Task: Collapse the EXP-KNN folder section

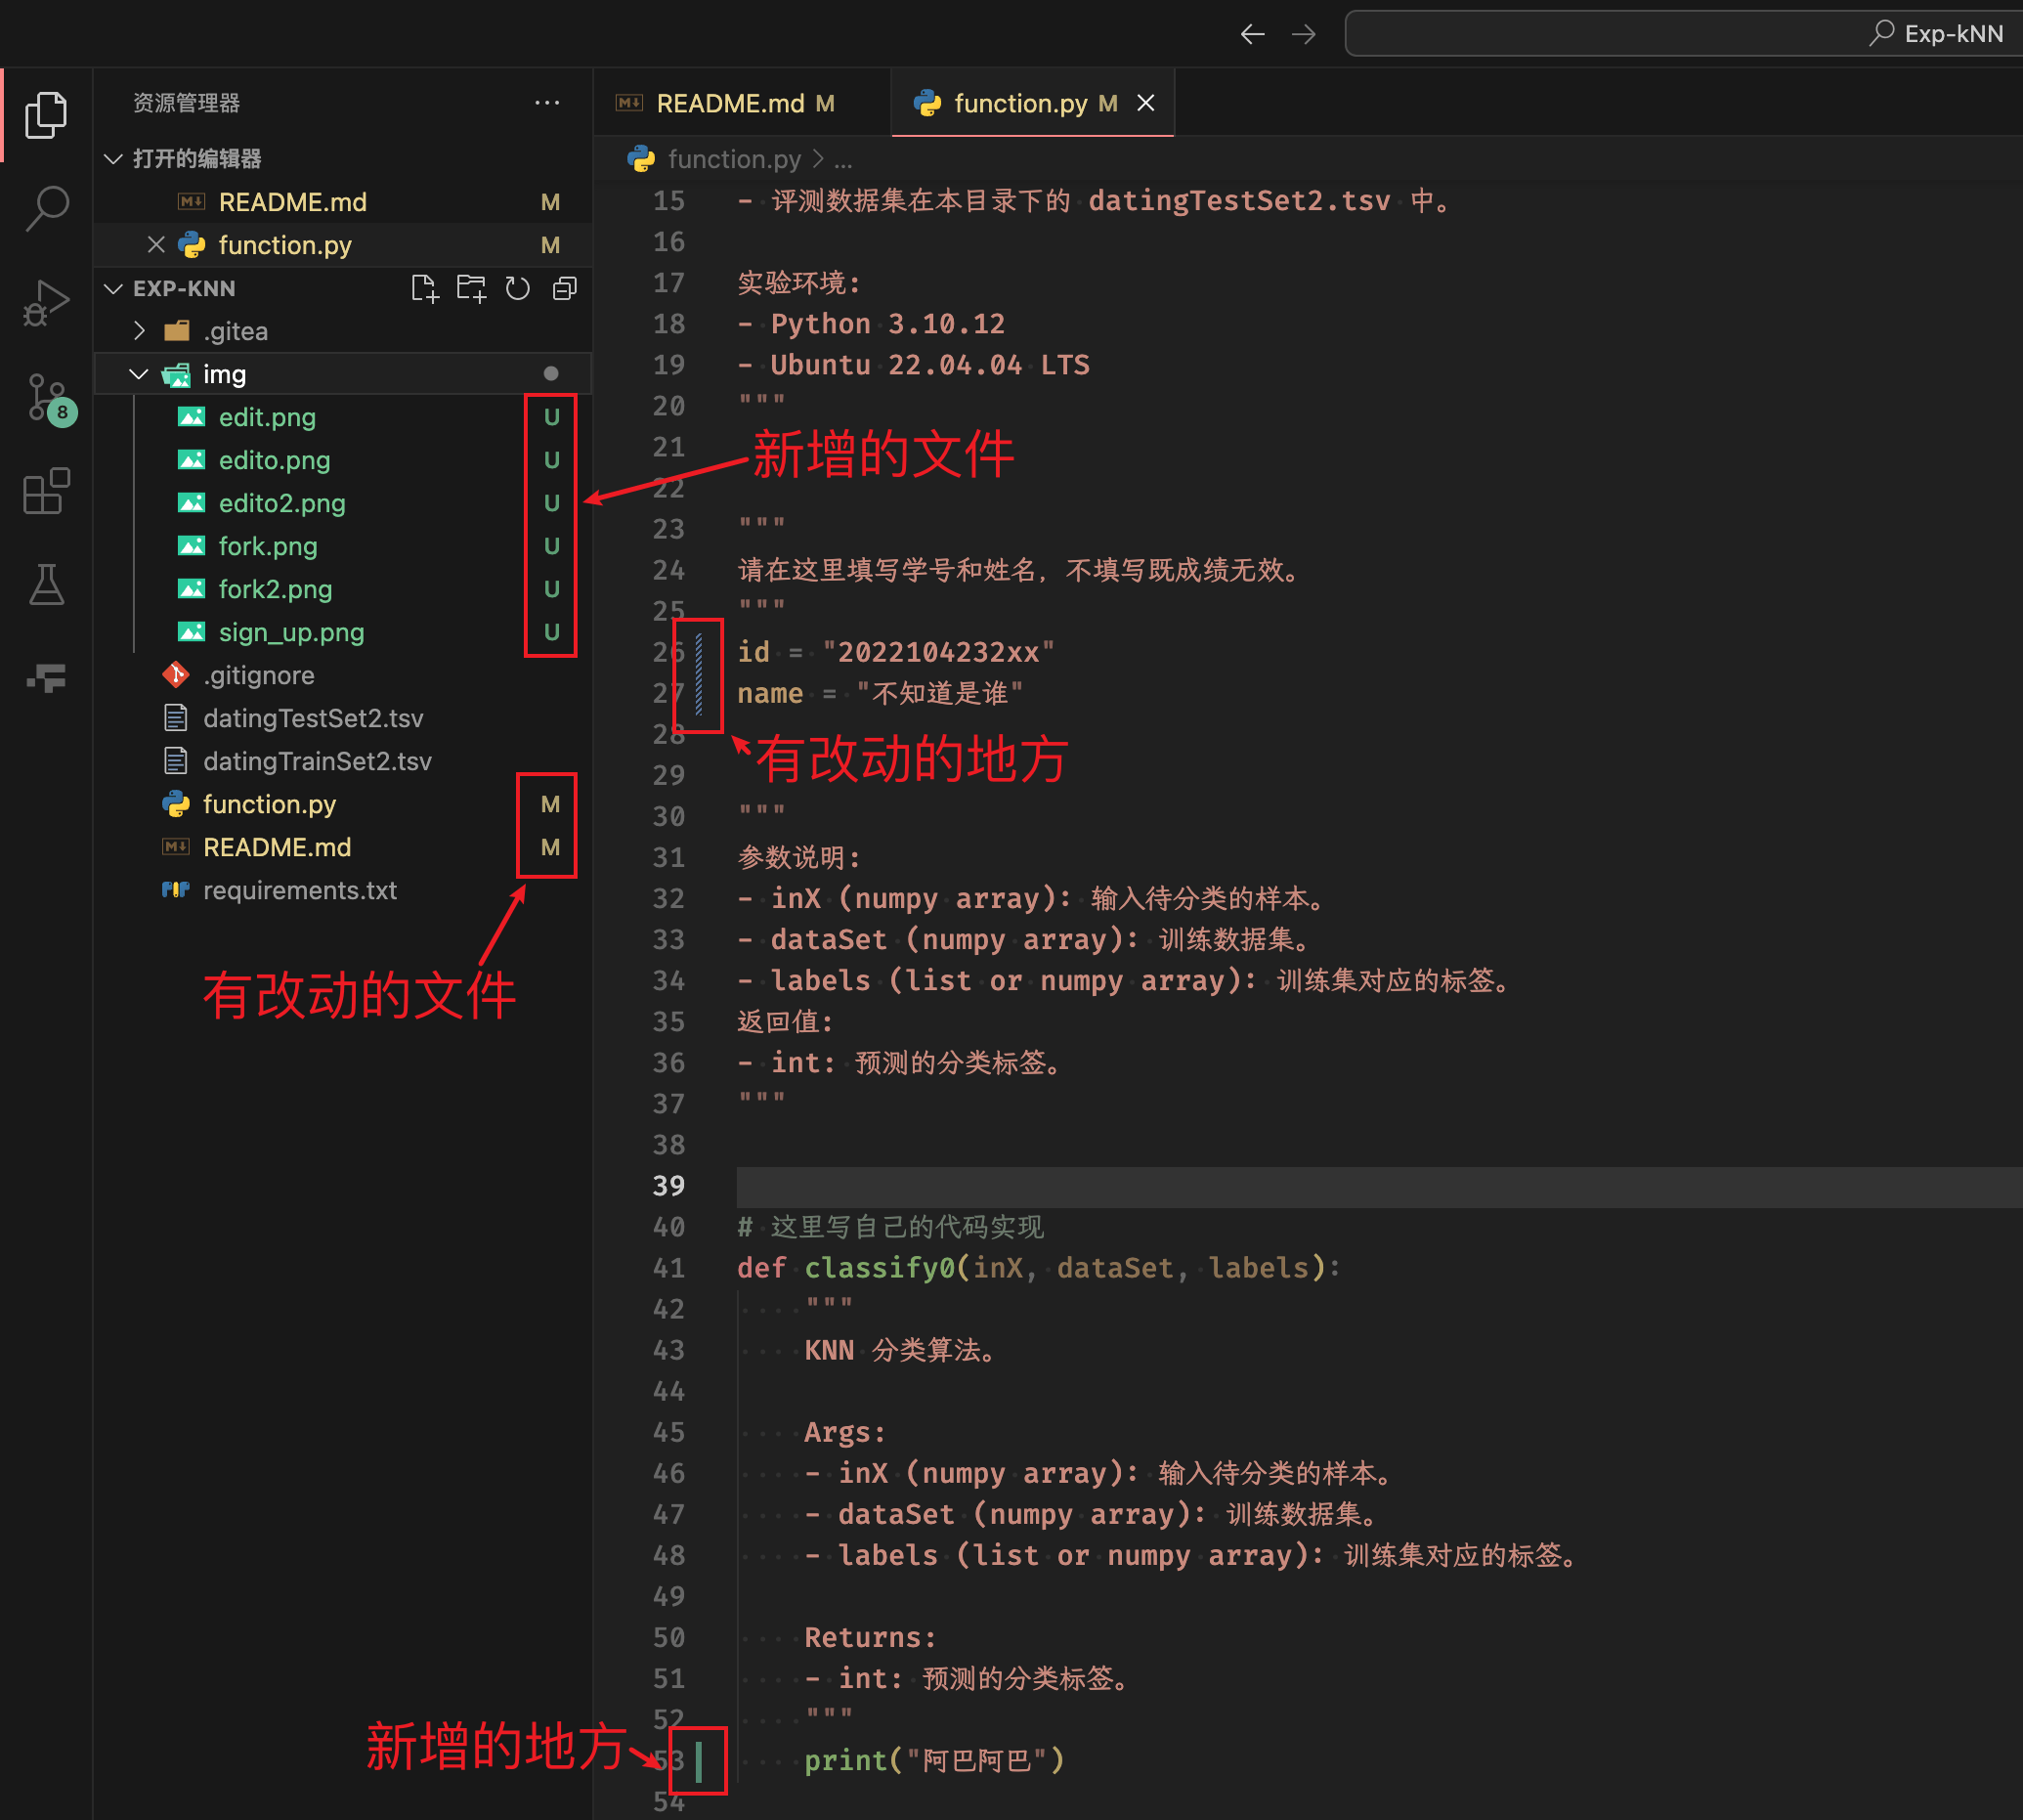Action: coord(114,288)
